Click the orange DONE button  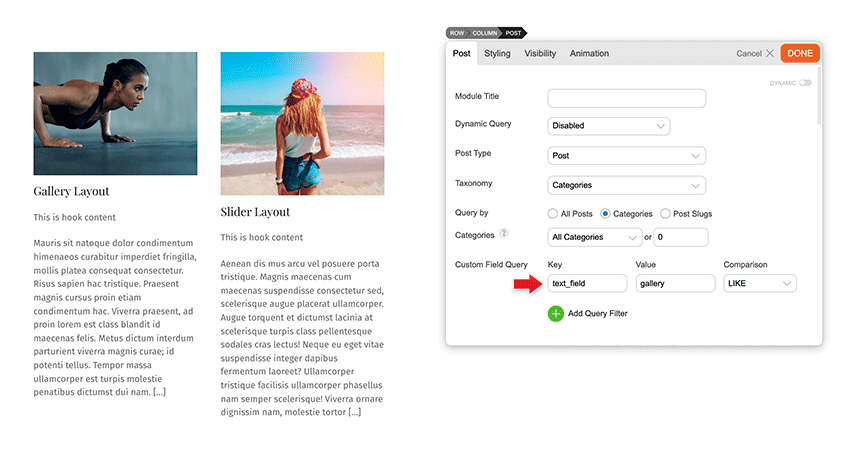(800, 54)
